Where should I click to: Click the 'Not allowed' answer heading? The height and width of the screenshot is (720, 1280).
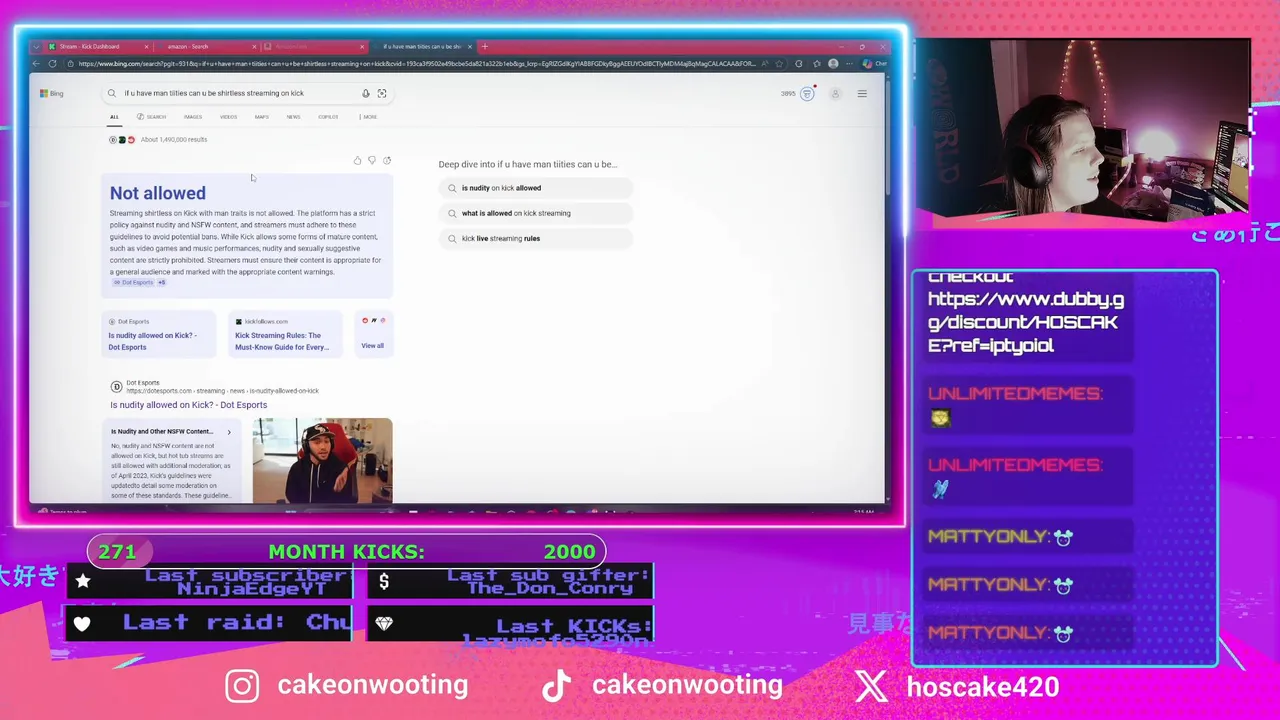158,193
